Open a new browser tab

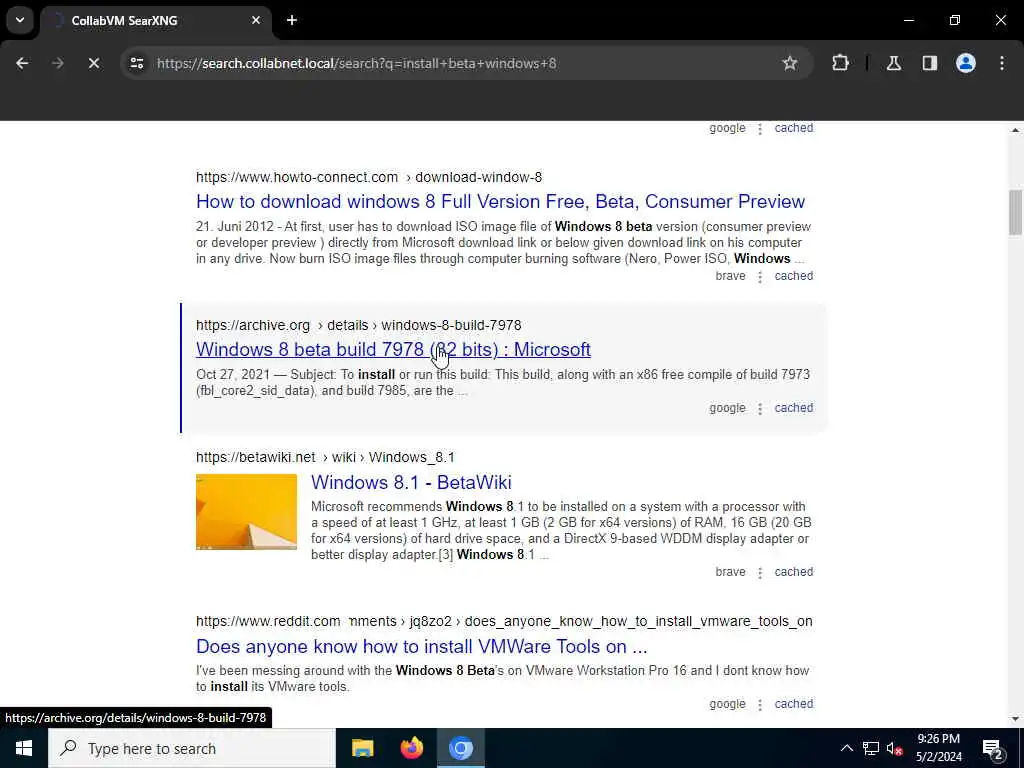(x=292, y=20)
